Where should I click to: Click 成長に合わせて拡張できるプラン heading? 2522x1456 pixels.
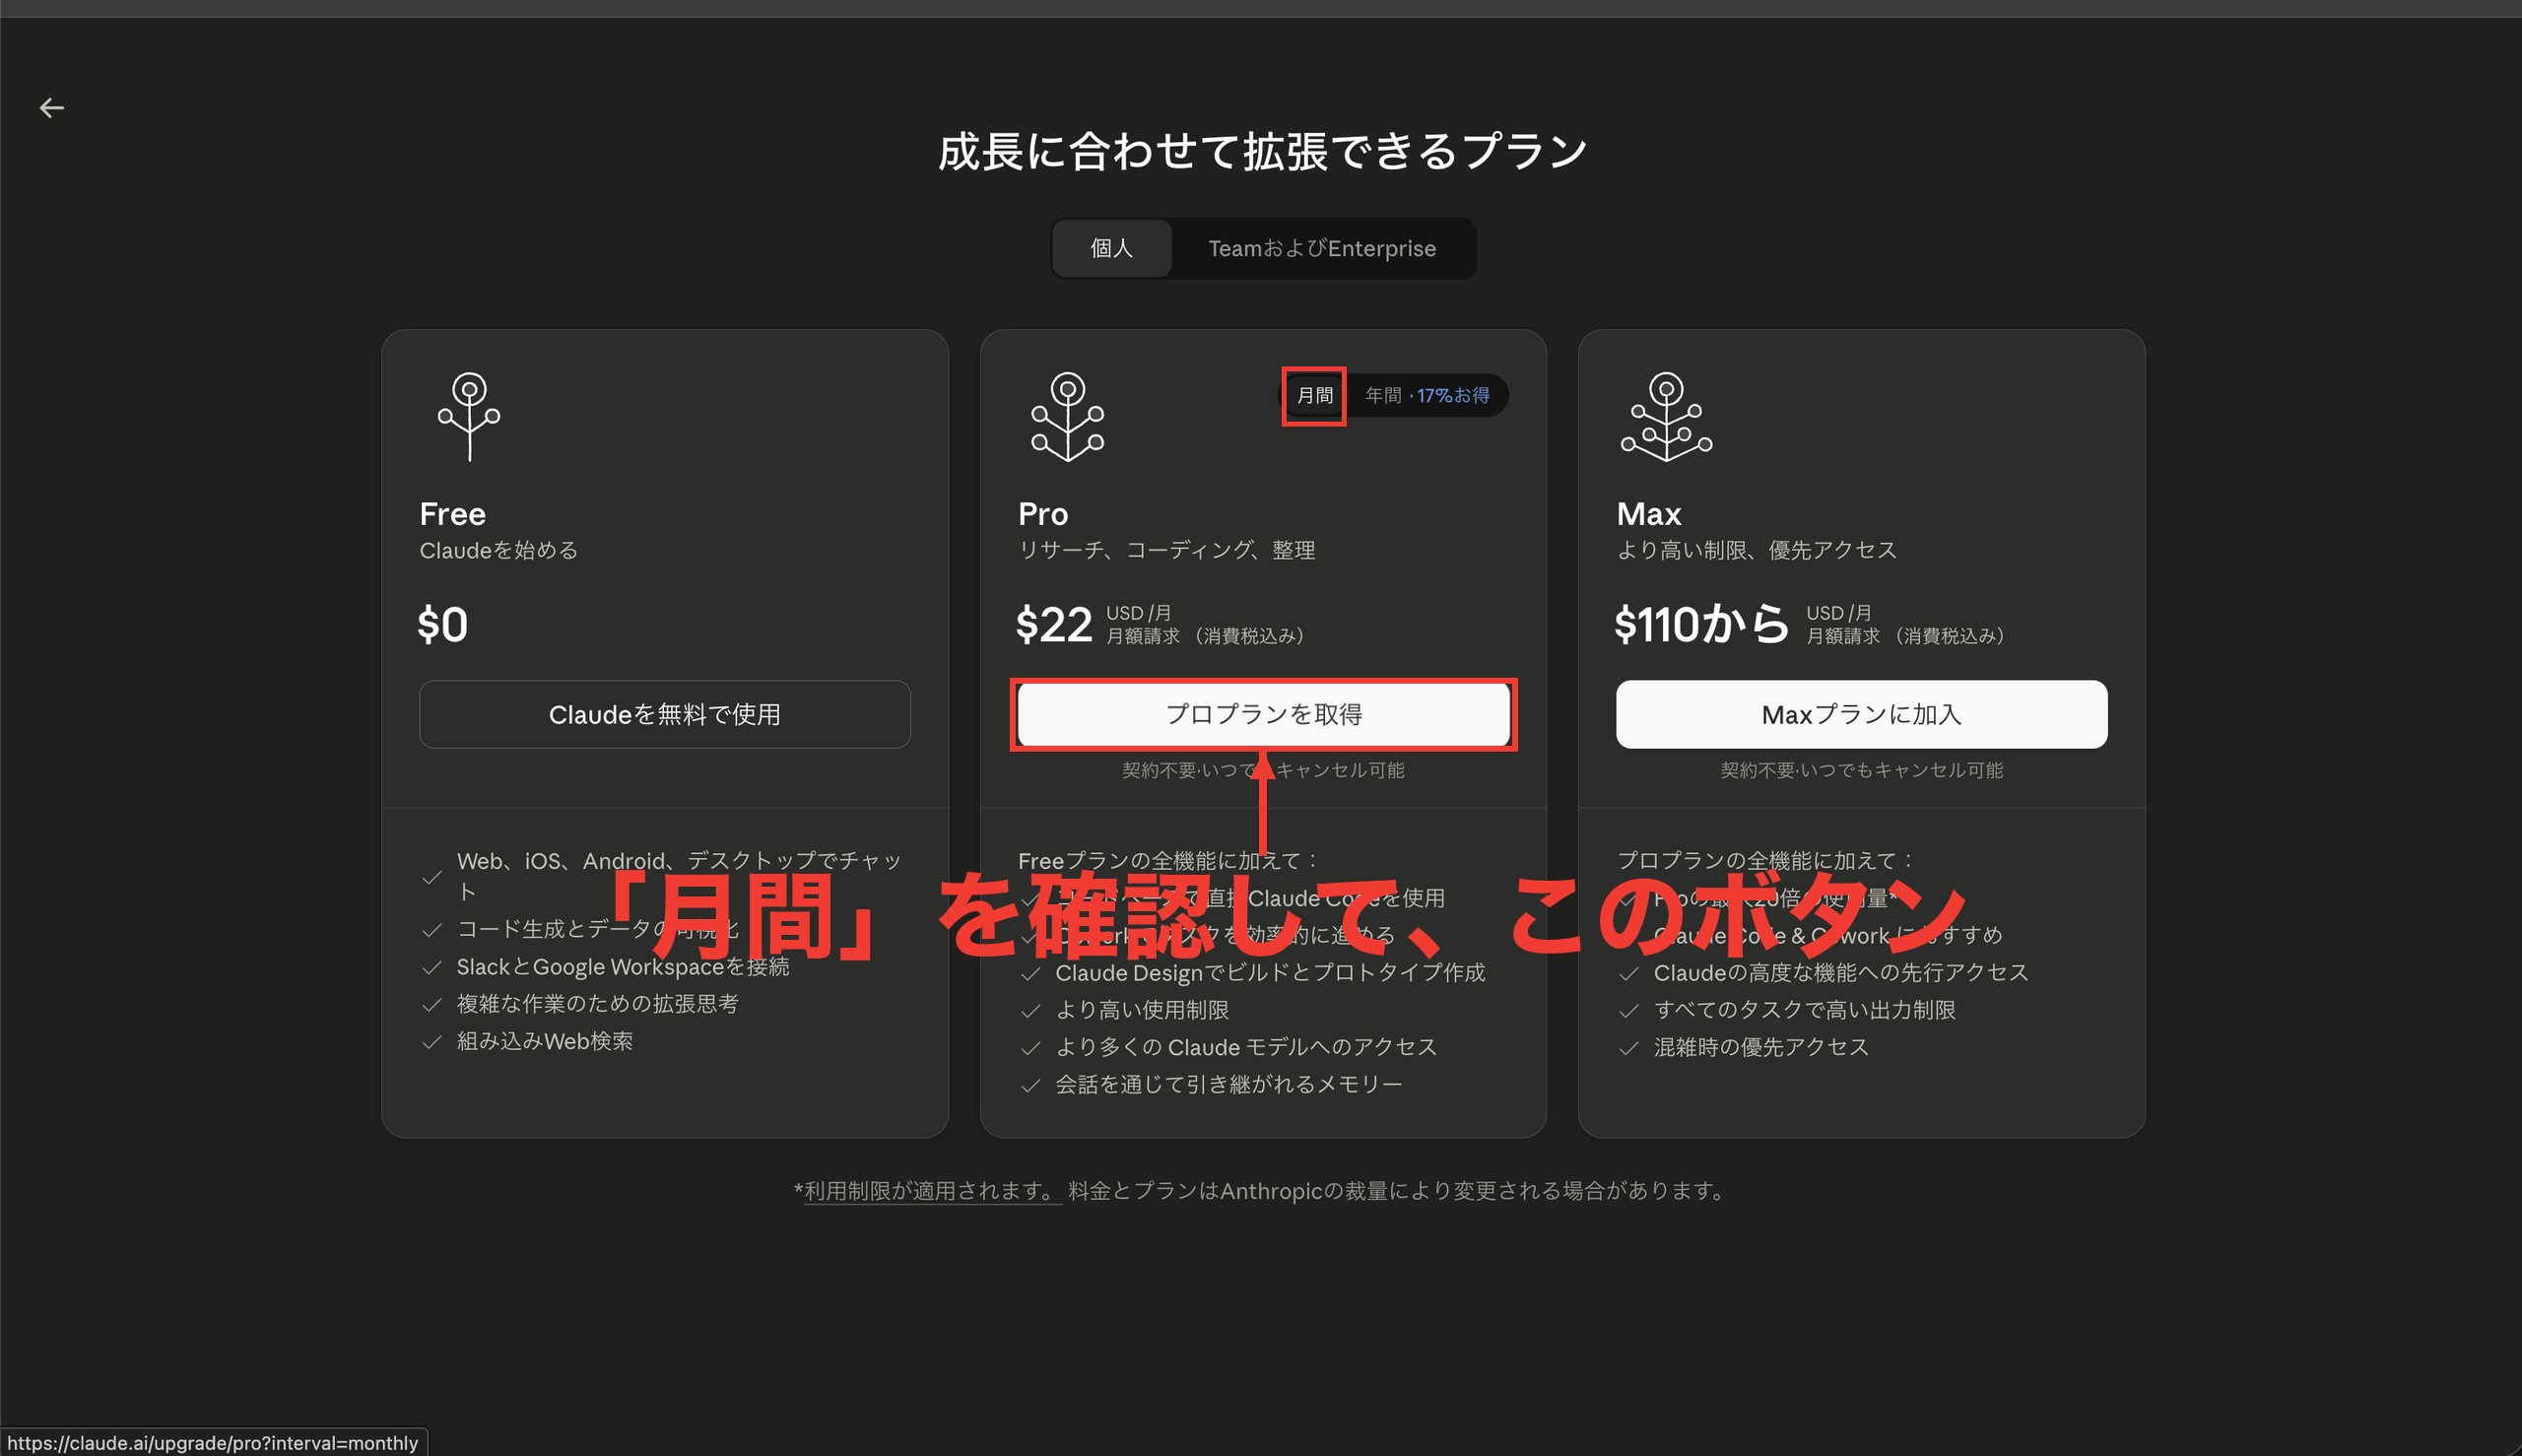(1263, 152)
